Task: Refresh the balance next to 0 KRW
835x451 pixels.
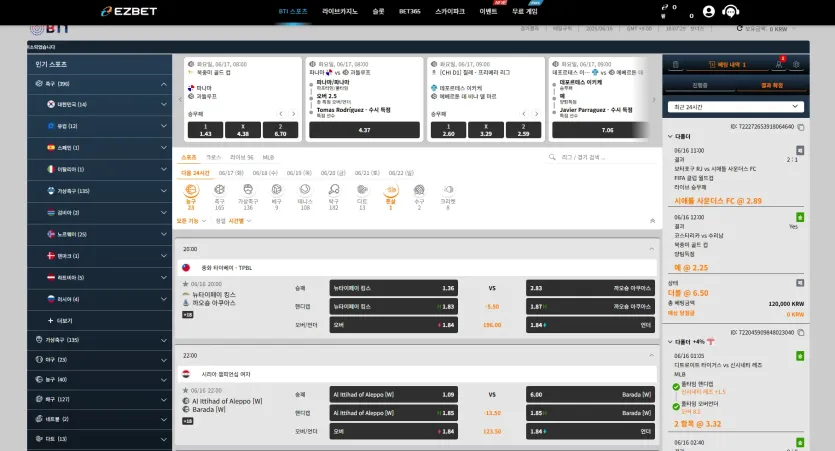Action: (740, 28)
